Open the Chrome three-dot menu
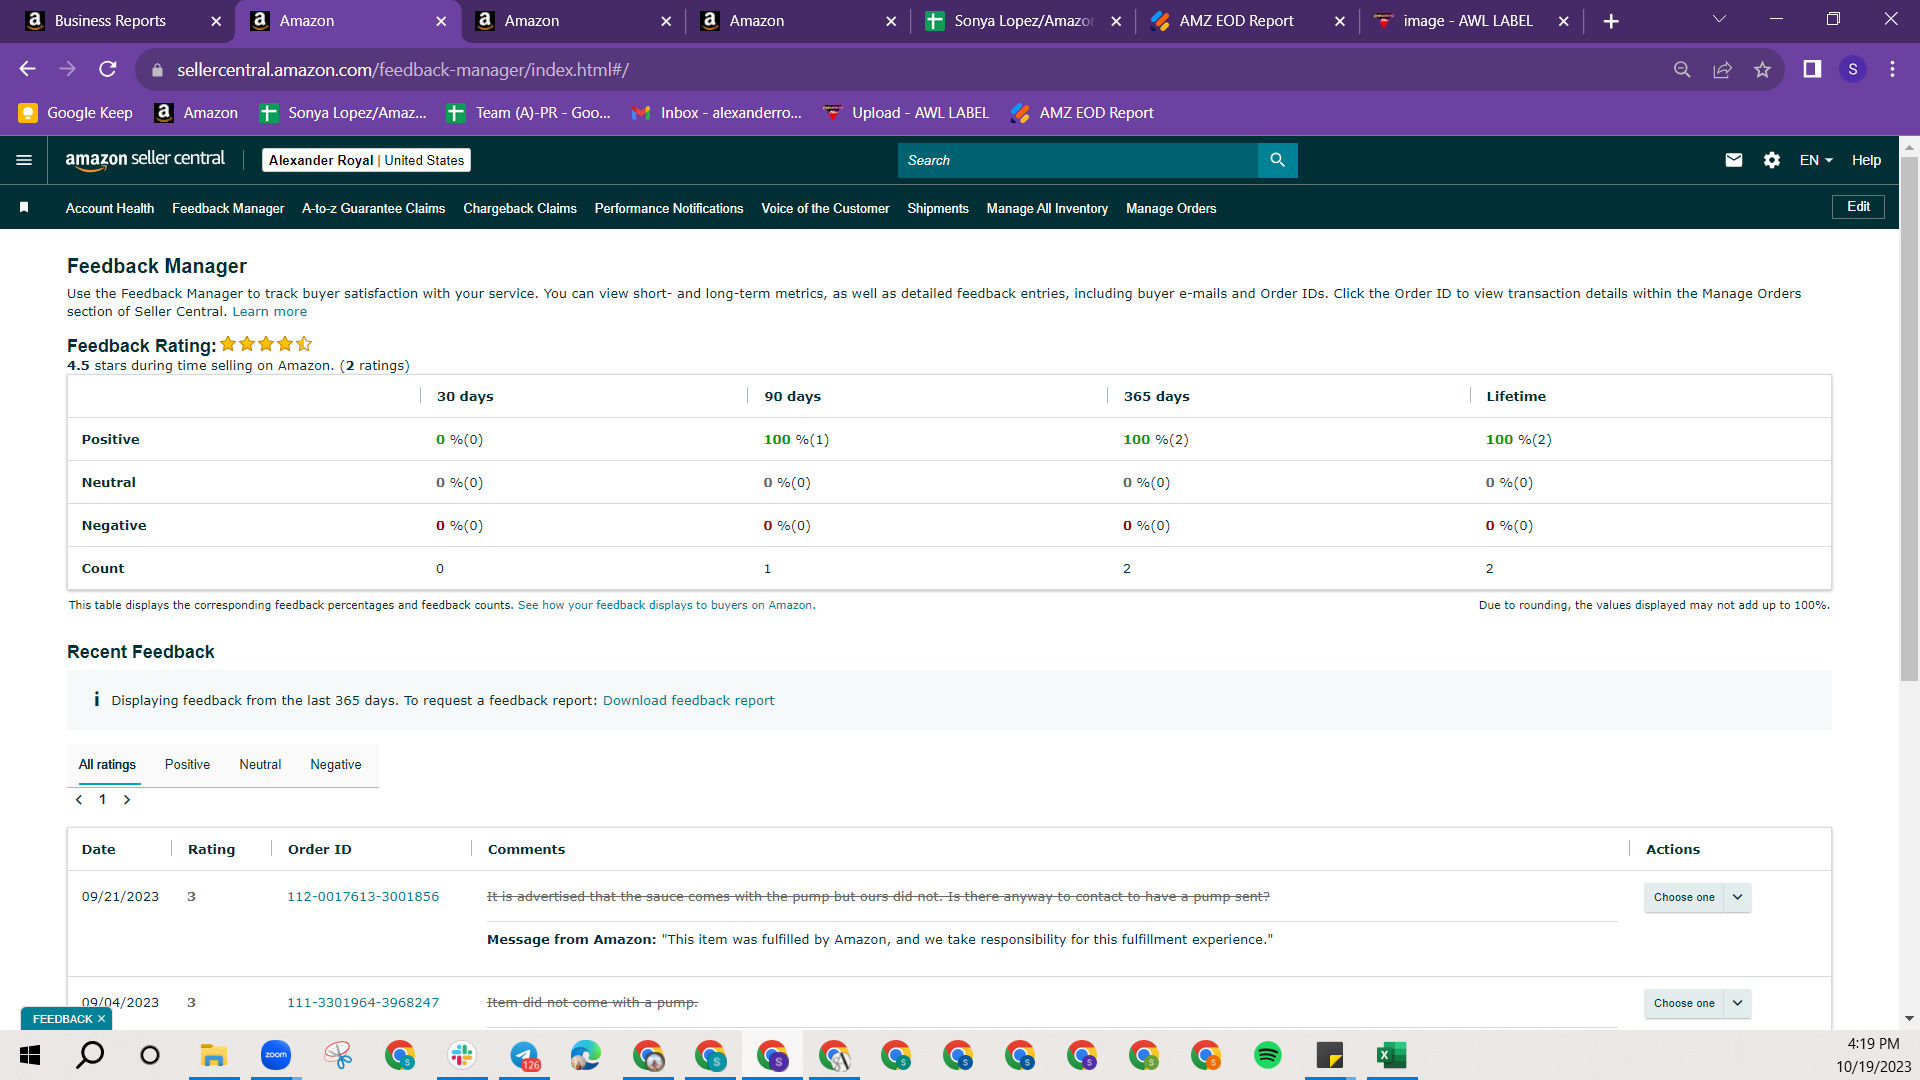Image resolution: width=1920 pixels, height=1080 pixels. tap(1892, 69)
